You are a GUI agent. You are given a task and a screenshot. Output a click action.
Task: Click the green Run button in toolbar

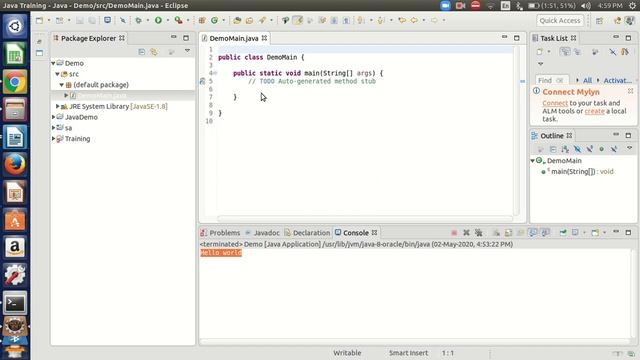(x=158, y=20)
